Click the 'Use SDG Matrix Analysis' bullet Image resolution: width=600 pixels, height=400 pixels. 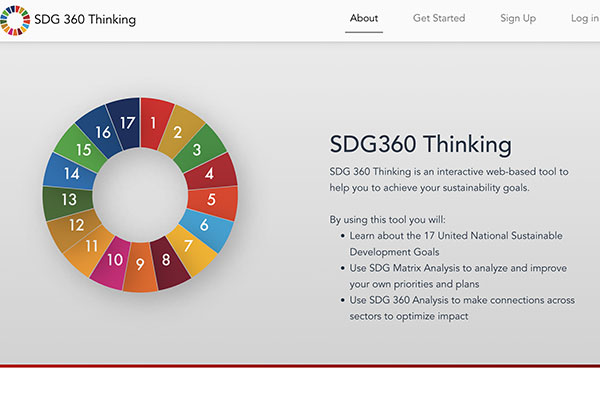[x=458, y=276]
